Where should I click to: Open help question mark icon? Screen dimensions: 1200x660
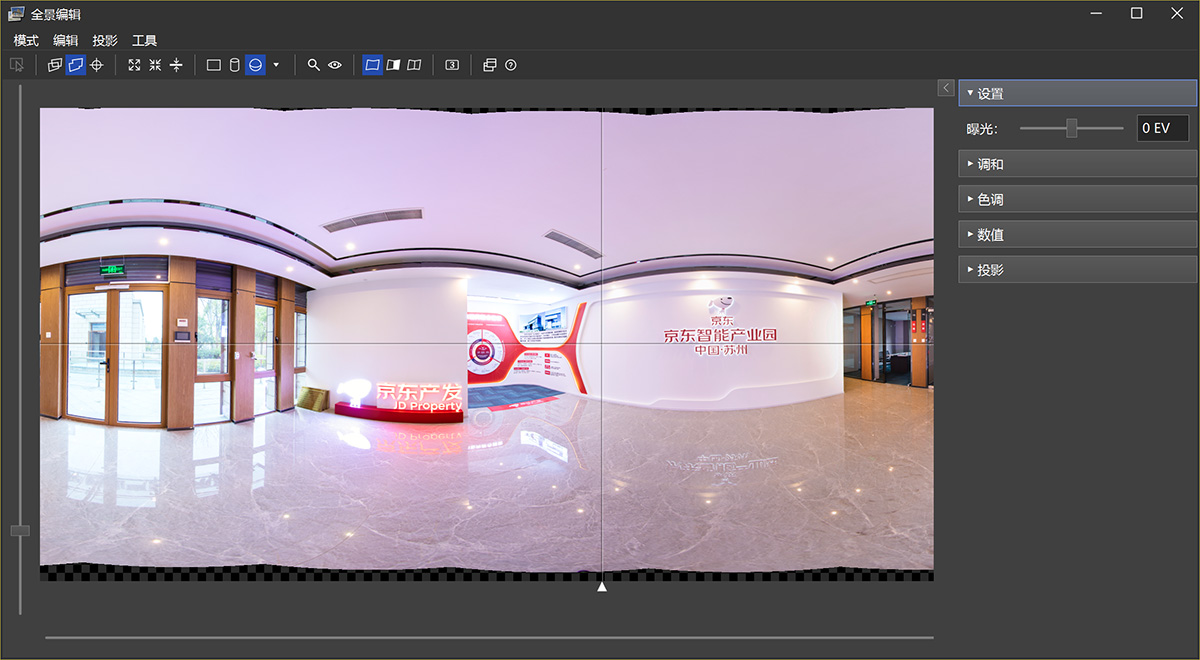(511, 65)
